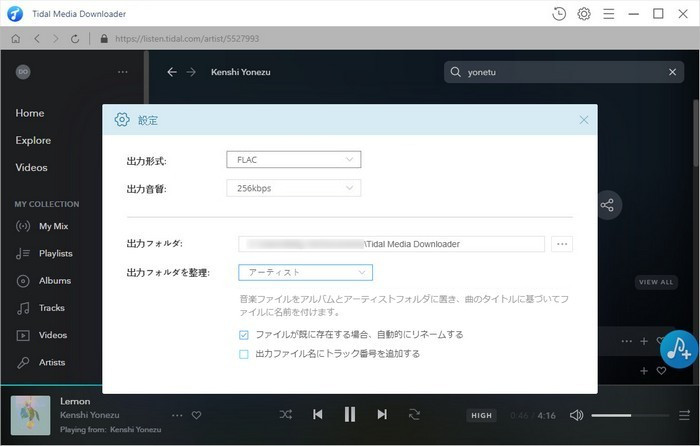Click the page vertical scrollbar
Screen dimensions: 700x446
click(x=696, y=134)
